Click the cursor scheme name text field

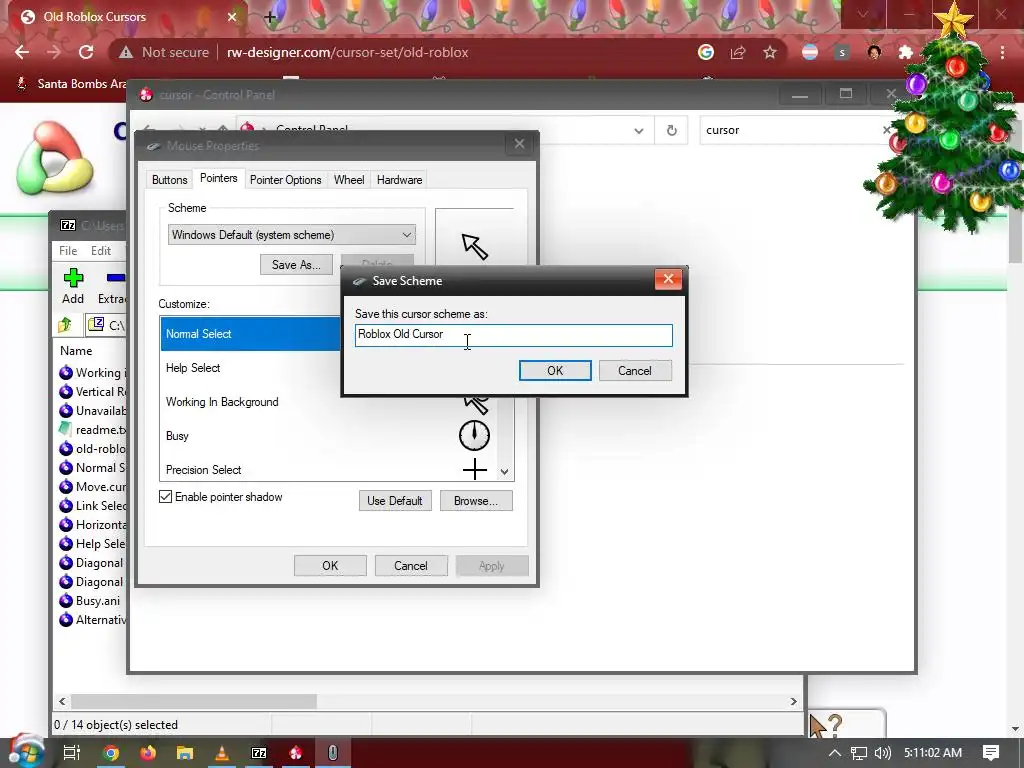point(513,335)
